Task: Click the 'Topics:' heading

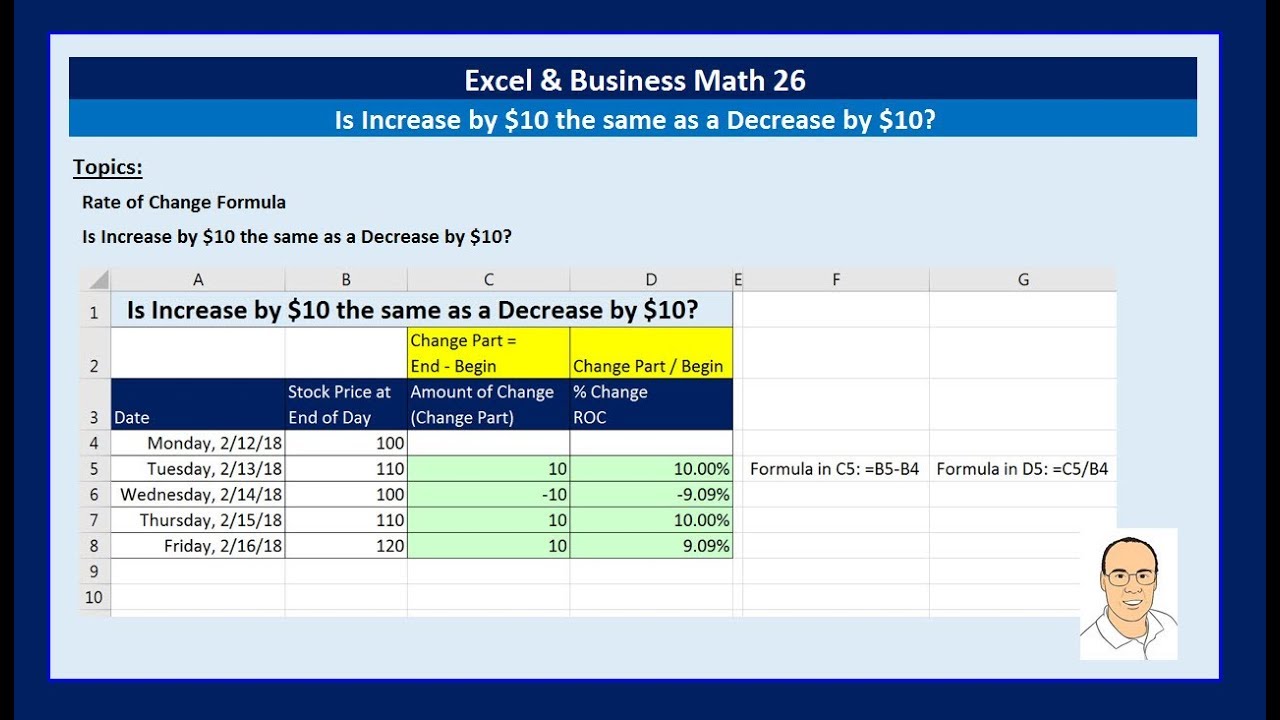Action: 108,167
